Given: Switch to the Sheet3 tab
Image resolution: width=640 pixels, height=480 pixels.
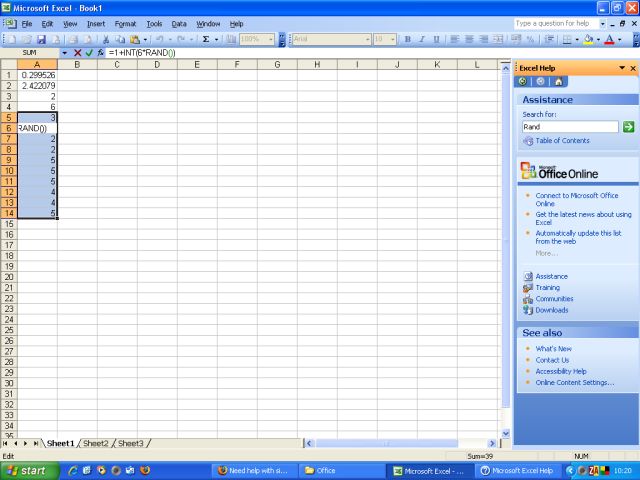Looking at the screenshot, I should 131,443.
